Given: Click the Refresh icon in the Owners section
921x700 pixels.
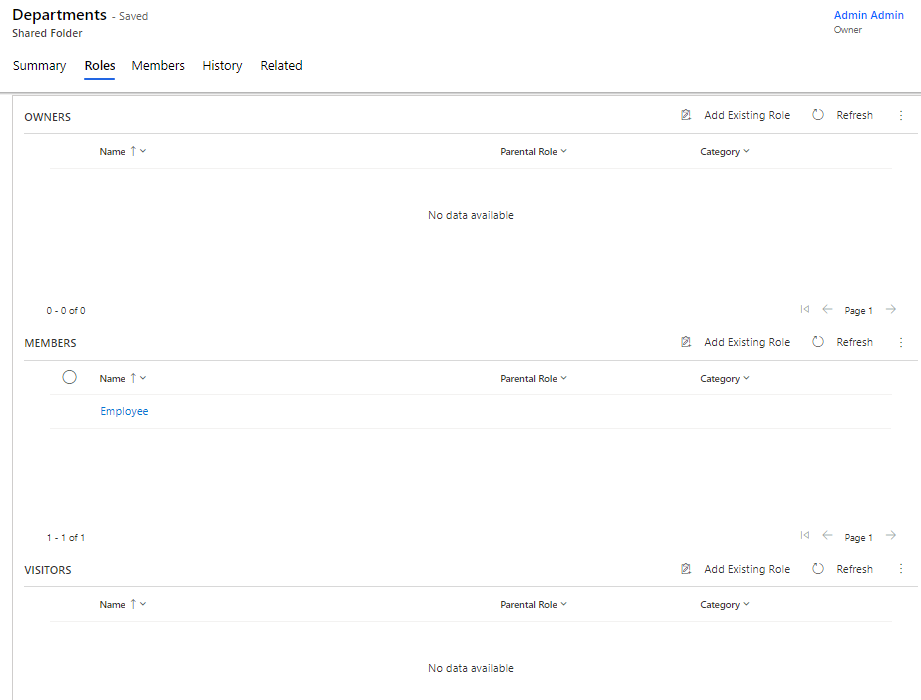Looking at the screenshot, I should pos(818,116).
